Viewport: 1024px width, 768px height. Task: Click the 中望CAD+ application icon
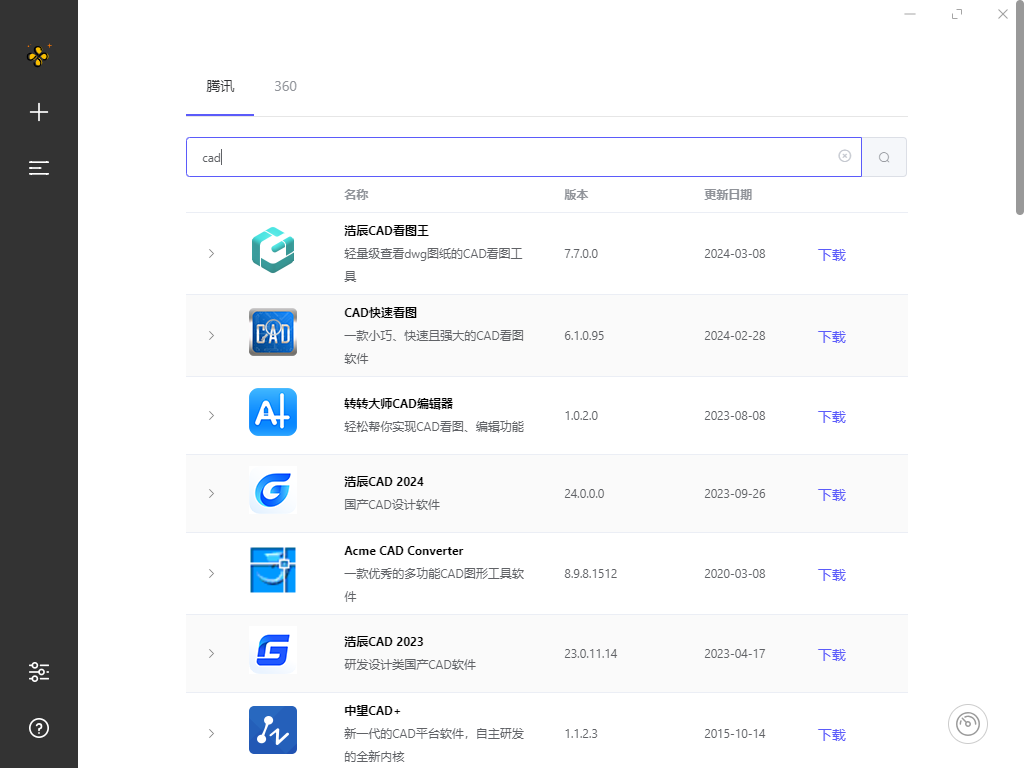click(x=272, y=730)
